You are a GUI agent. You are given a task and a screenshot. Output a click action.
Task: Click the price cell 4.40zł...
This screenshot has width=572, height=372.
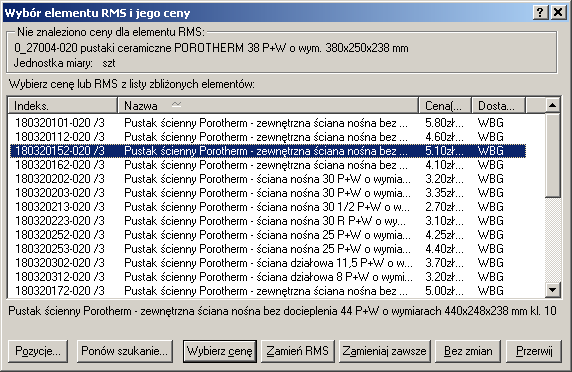point(444,249)
